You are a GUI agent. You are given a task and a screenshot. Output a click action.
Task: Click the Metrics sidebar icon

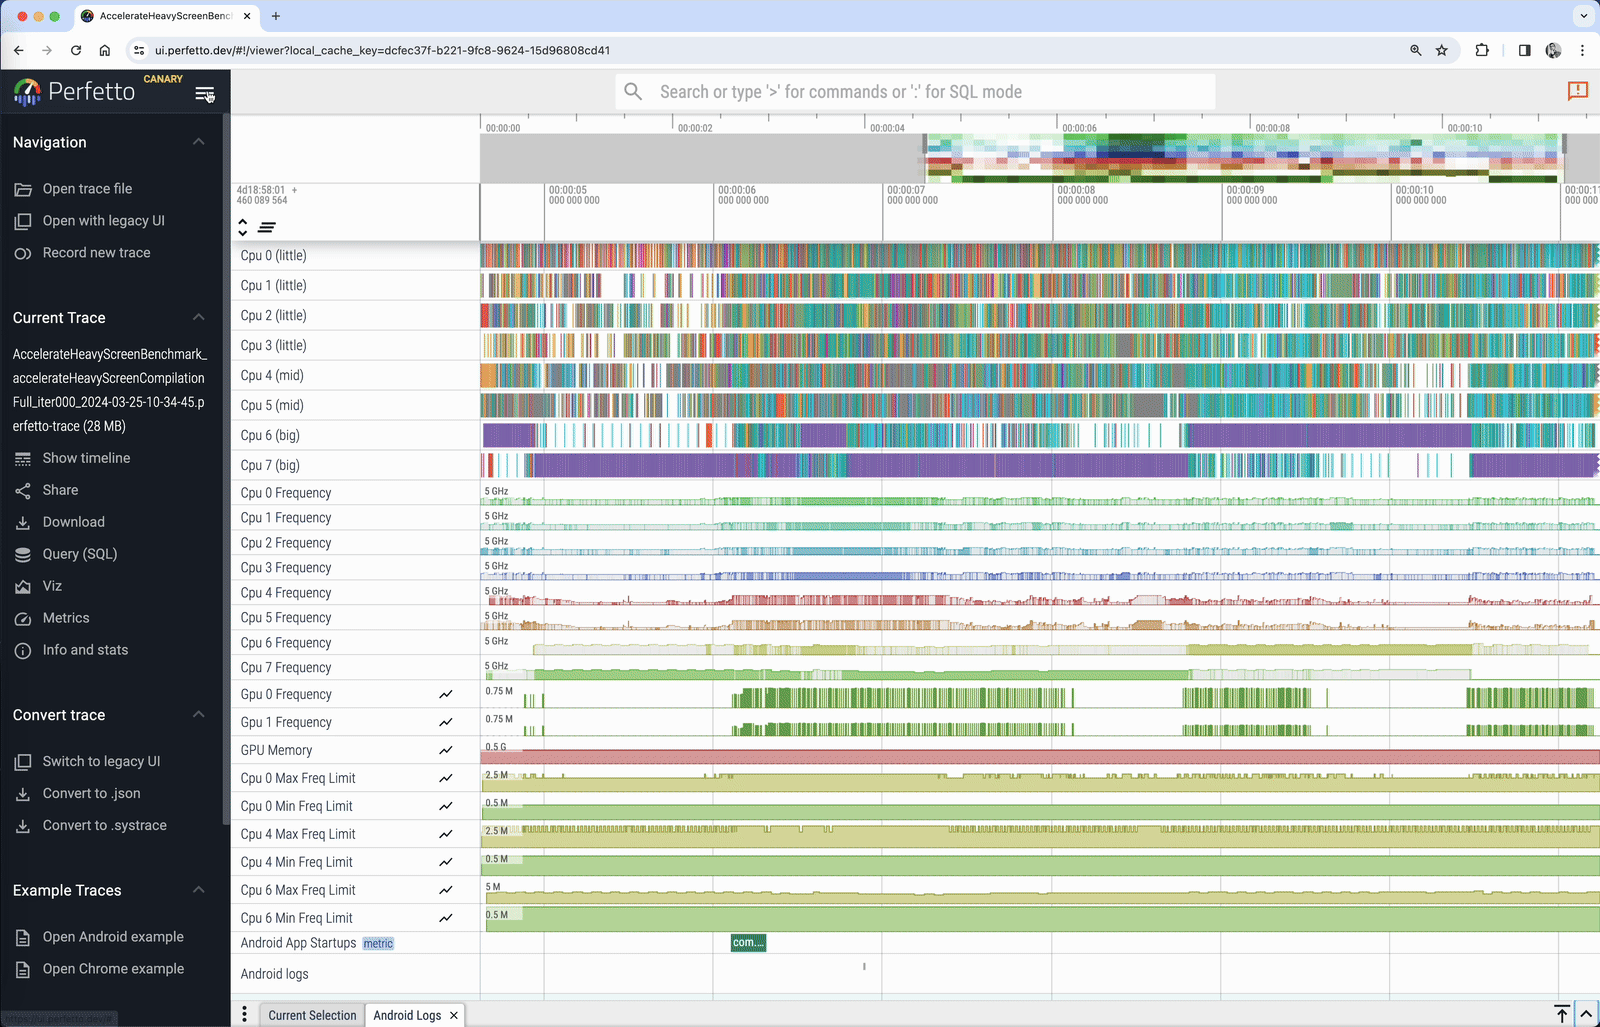click(23, 618)
